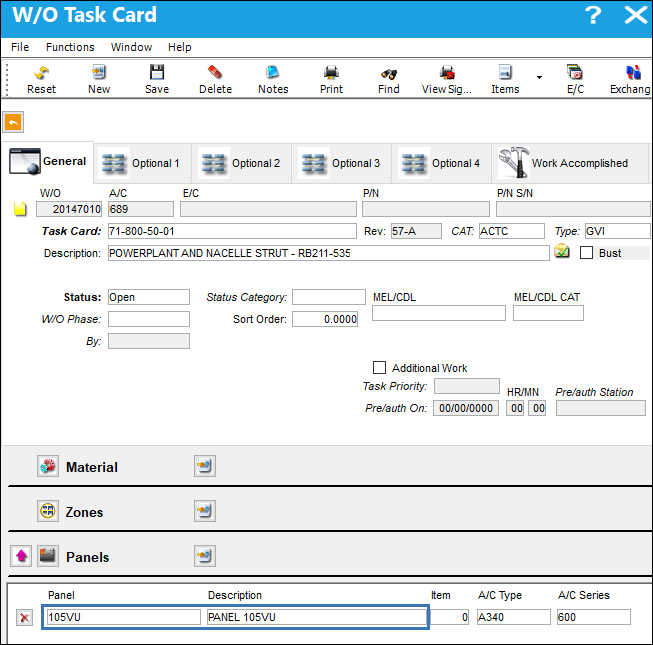Open the Functions menu
Image resolution: width=653 pixels, height=645 pixels.
[x=70, y=47]
